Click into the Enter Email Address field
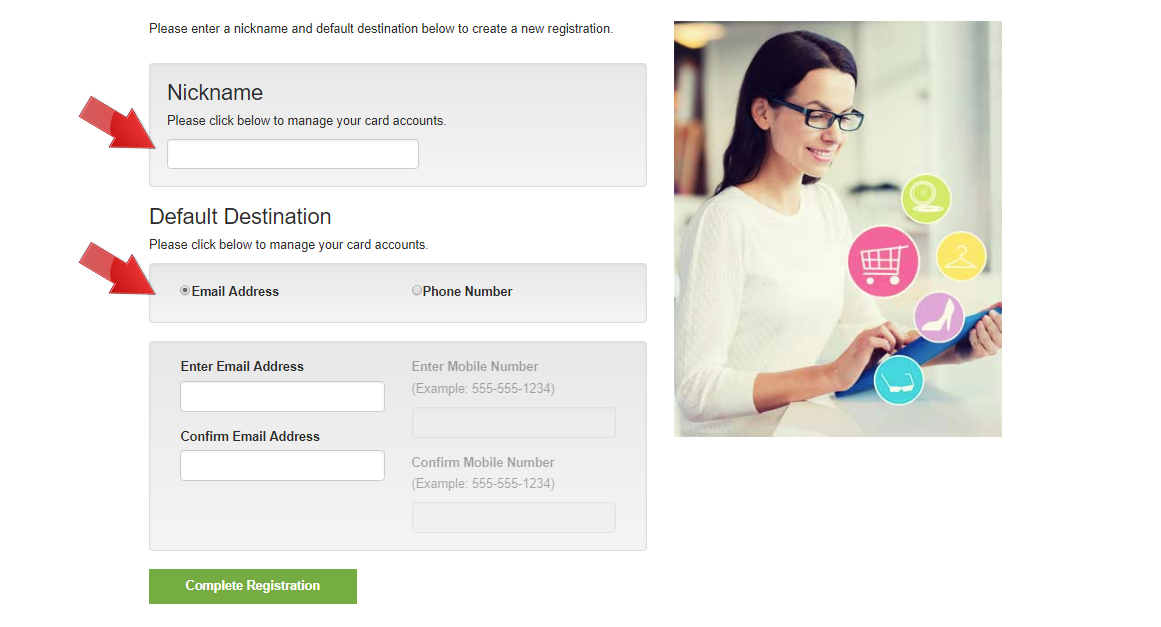Viewport: 1161px width, 627px height. coord(282,397)
